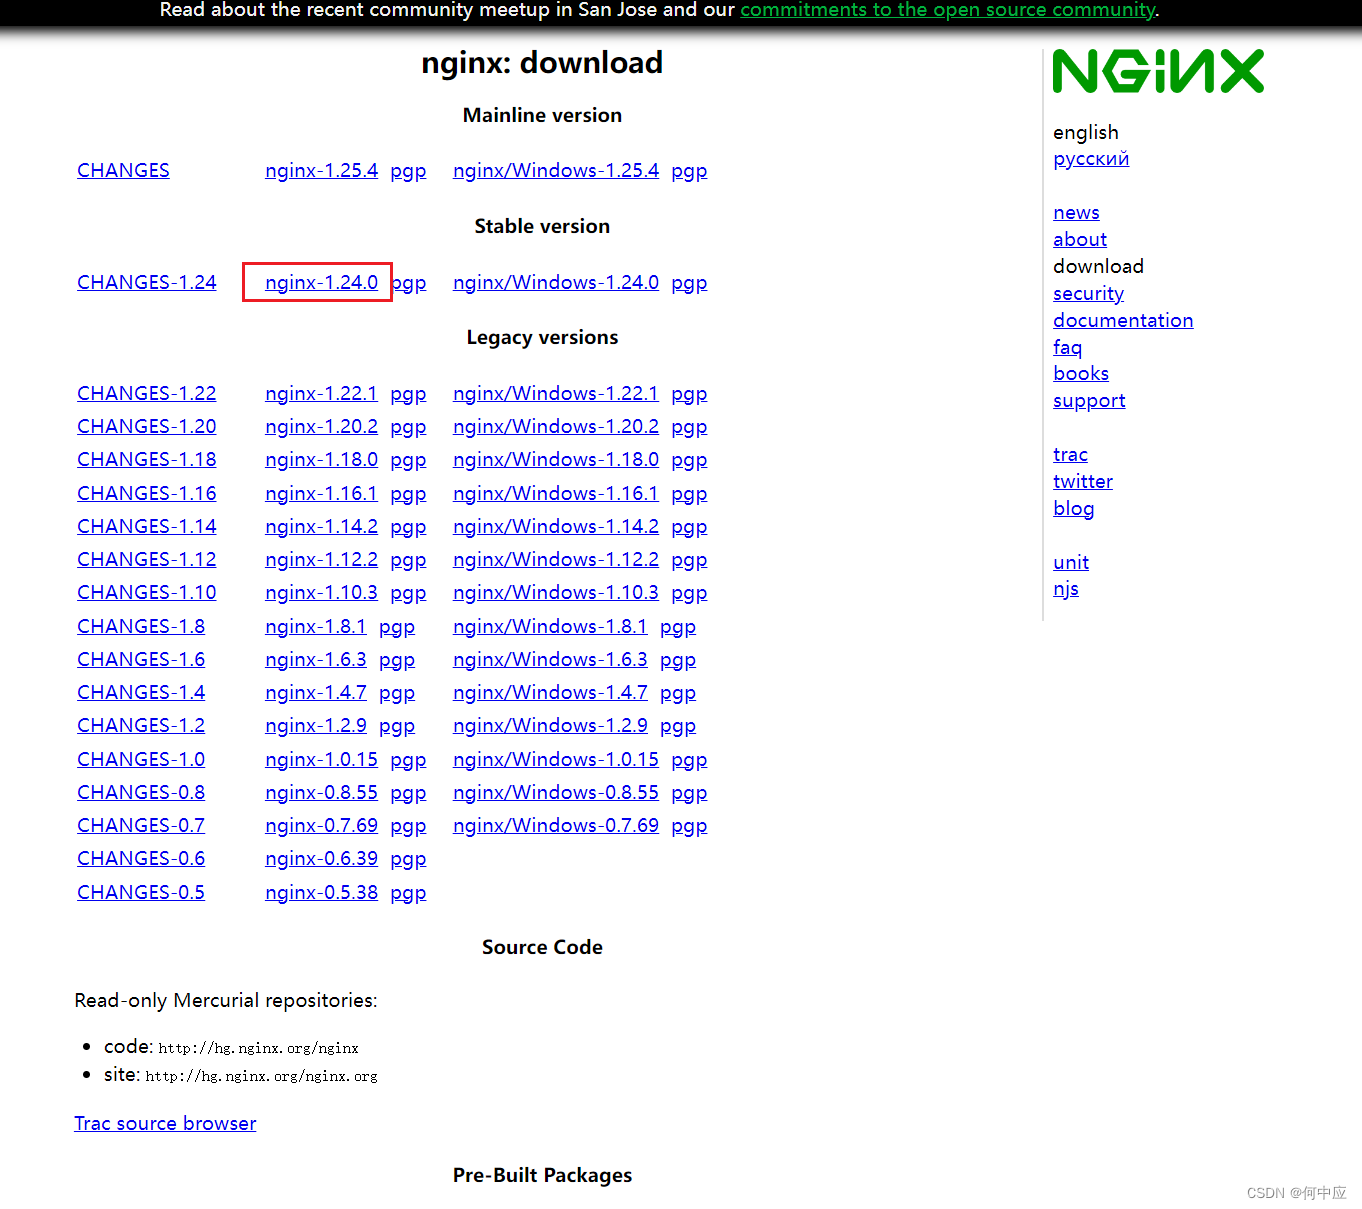
Task: Download nginx-1.25.4 source
Action: click(x=321, y=171)
